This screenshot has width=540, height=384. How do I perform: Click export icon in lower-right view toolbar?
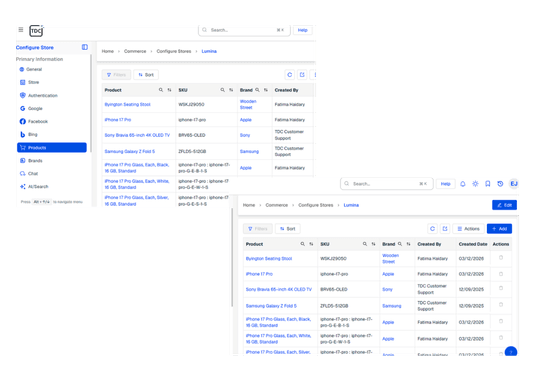[x=445, y=229]
